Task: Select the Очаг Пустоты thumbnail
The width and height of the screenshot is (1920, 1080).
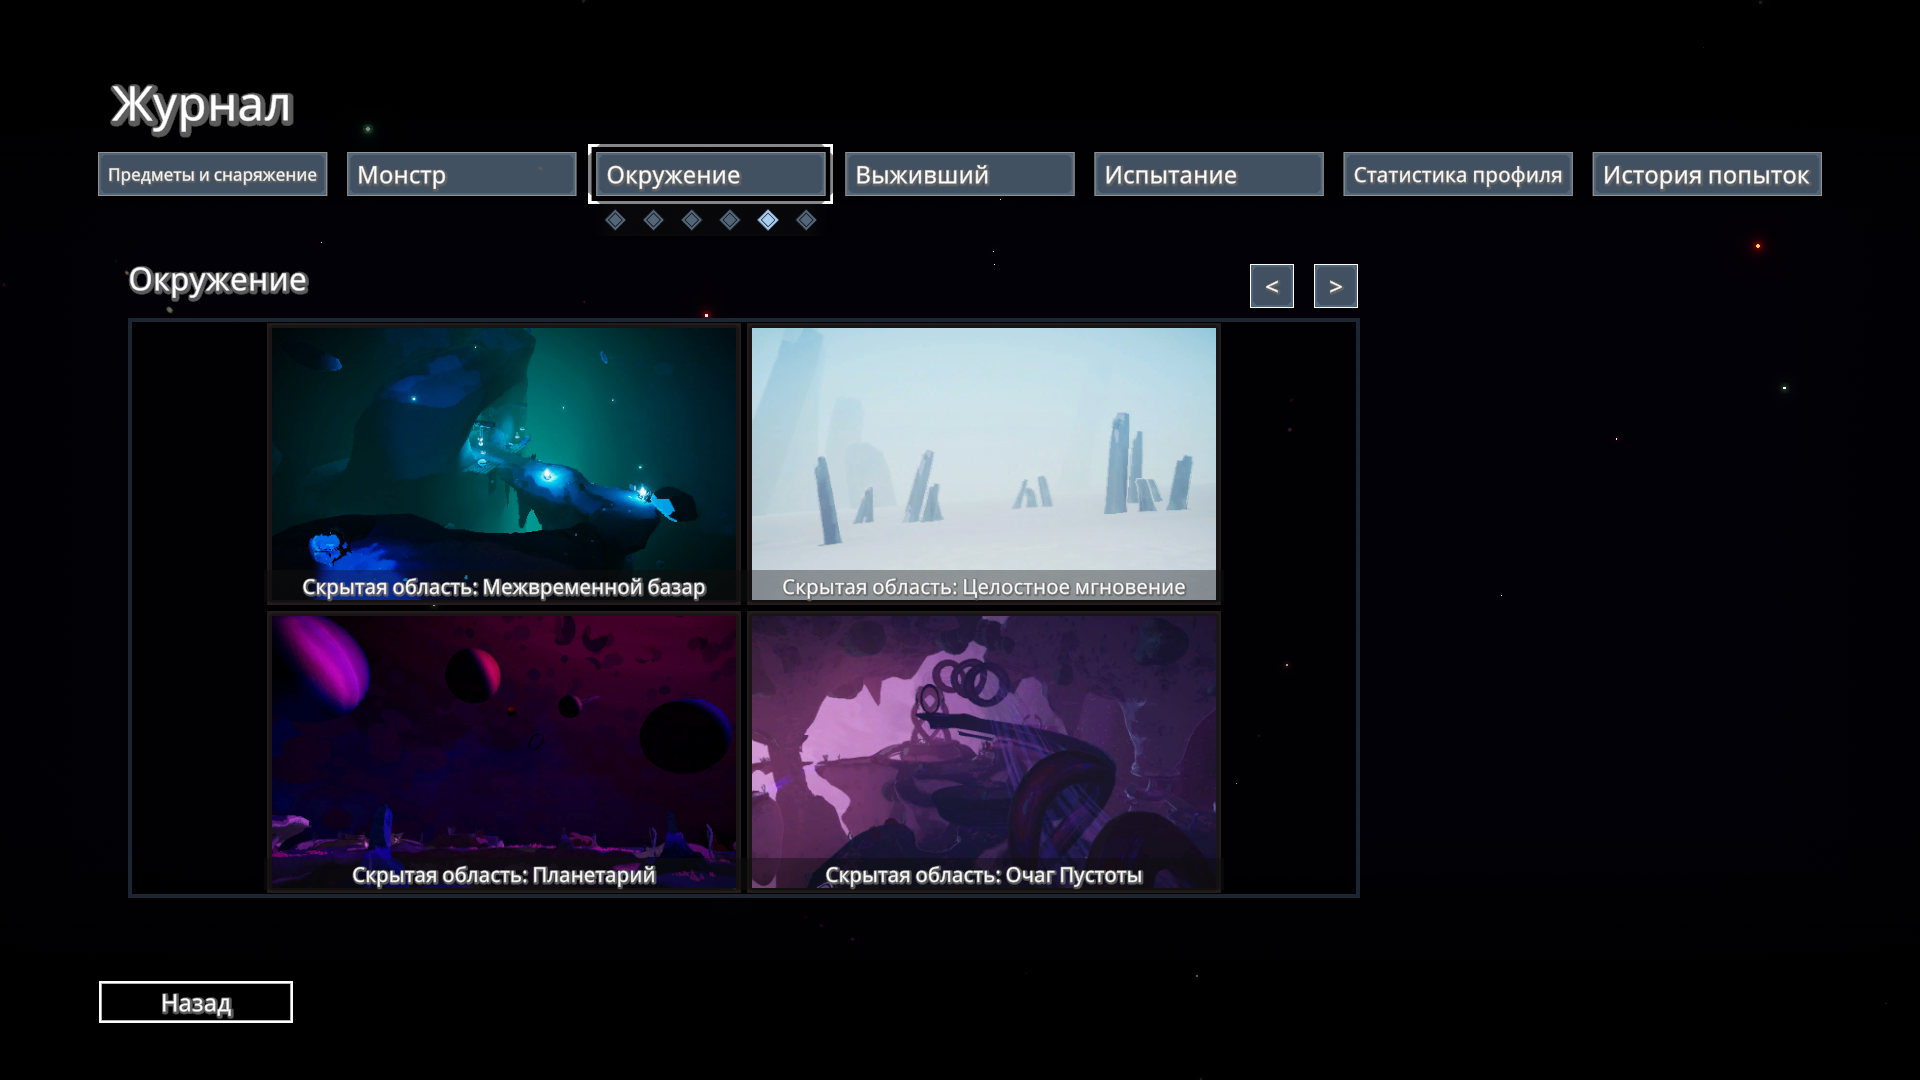Action: tap(984, 752)
